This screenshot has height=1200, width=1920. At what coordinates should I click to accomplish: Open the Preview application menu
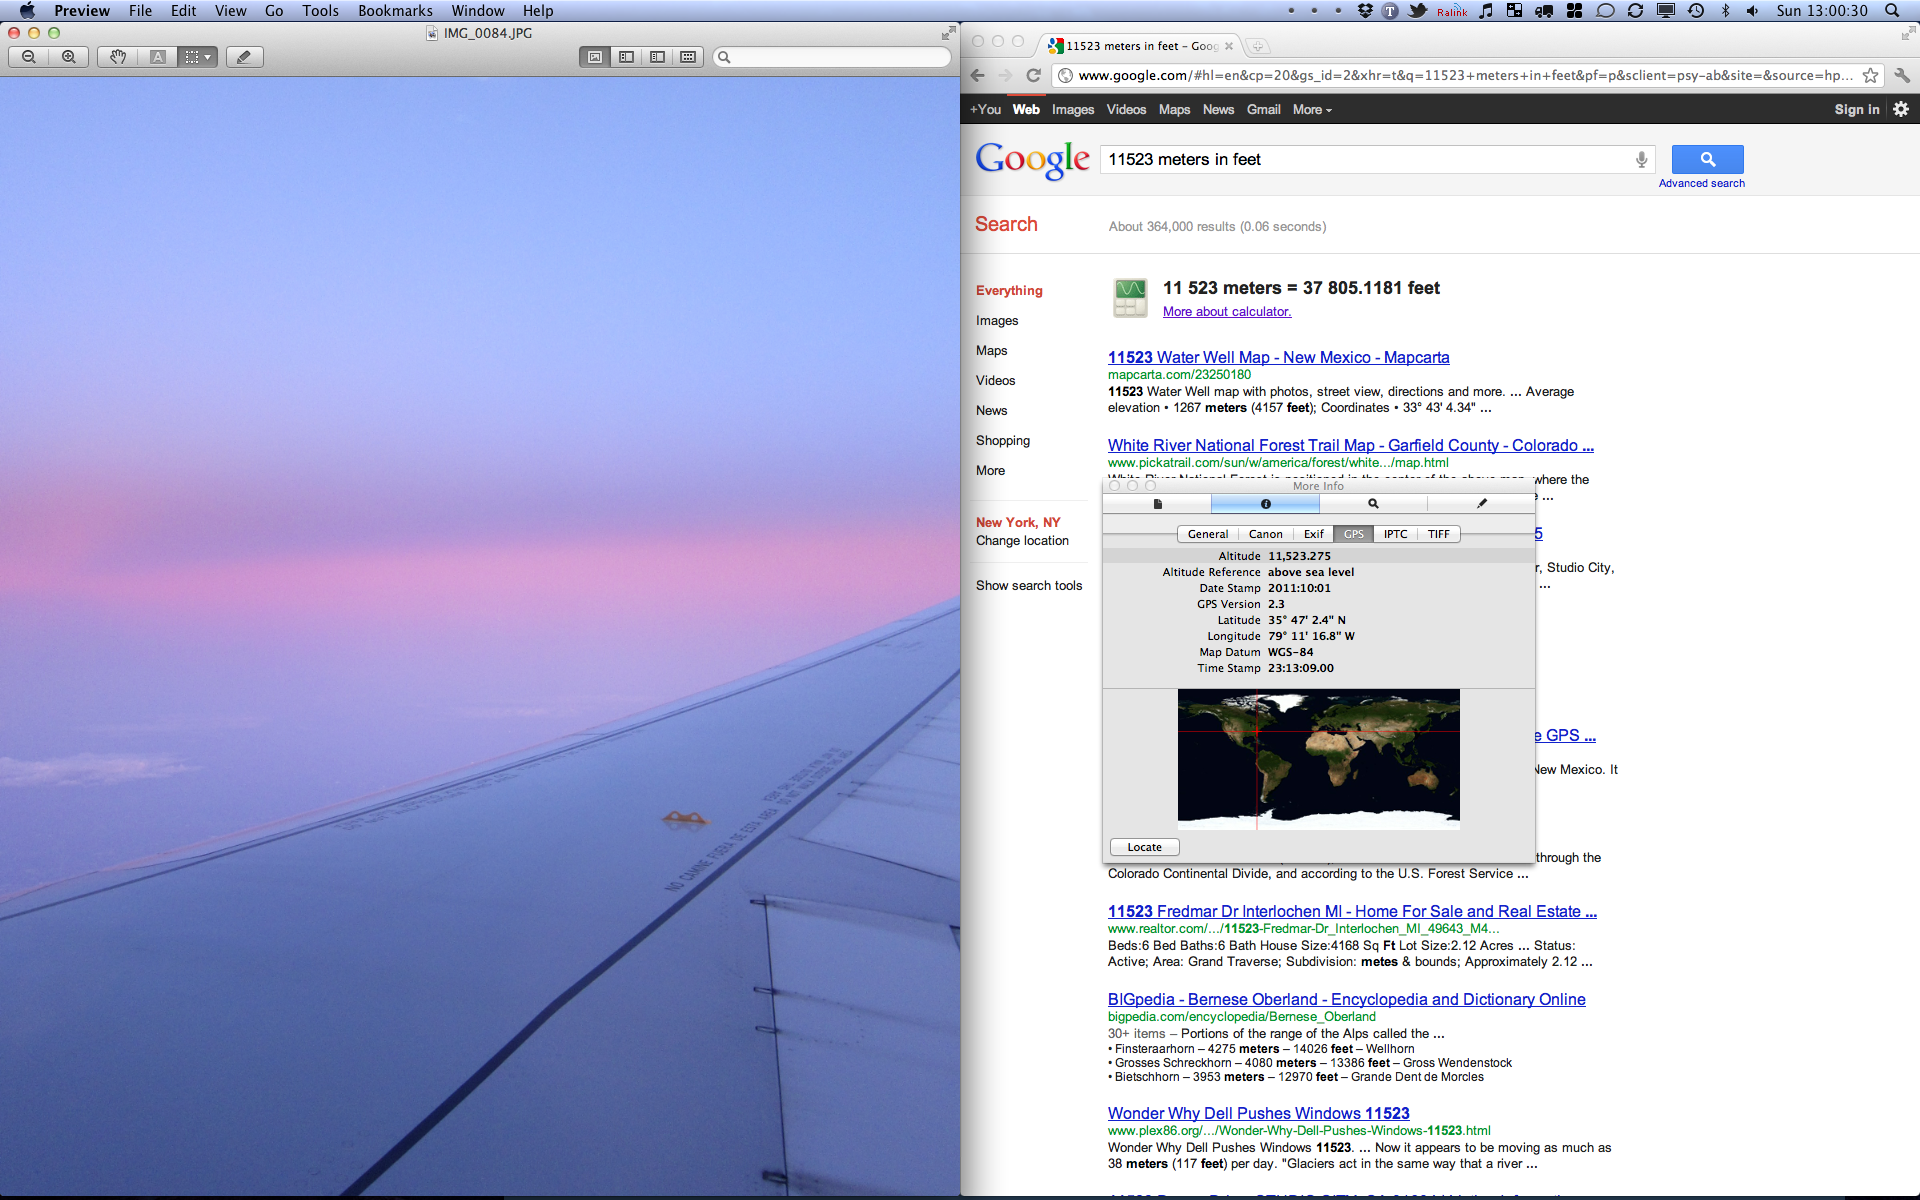point(82,10)
